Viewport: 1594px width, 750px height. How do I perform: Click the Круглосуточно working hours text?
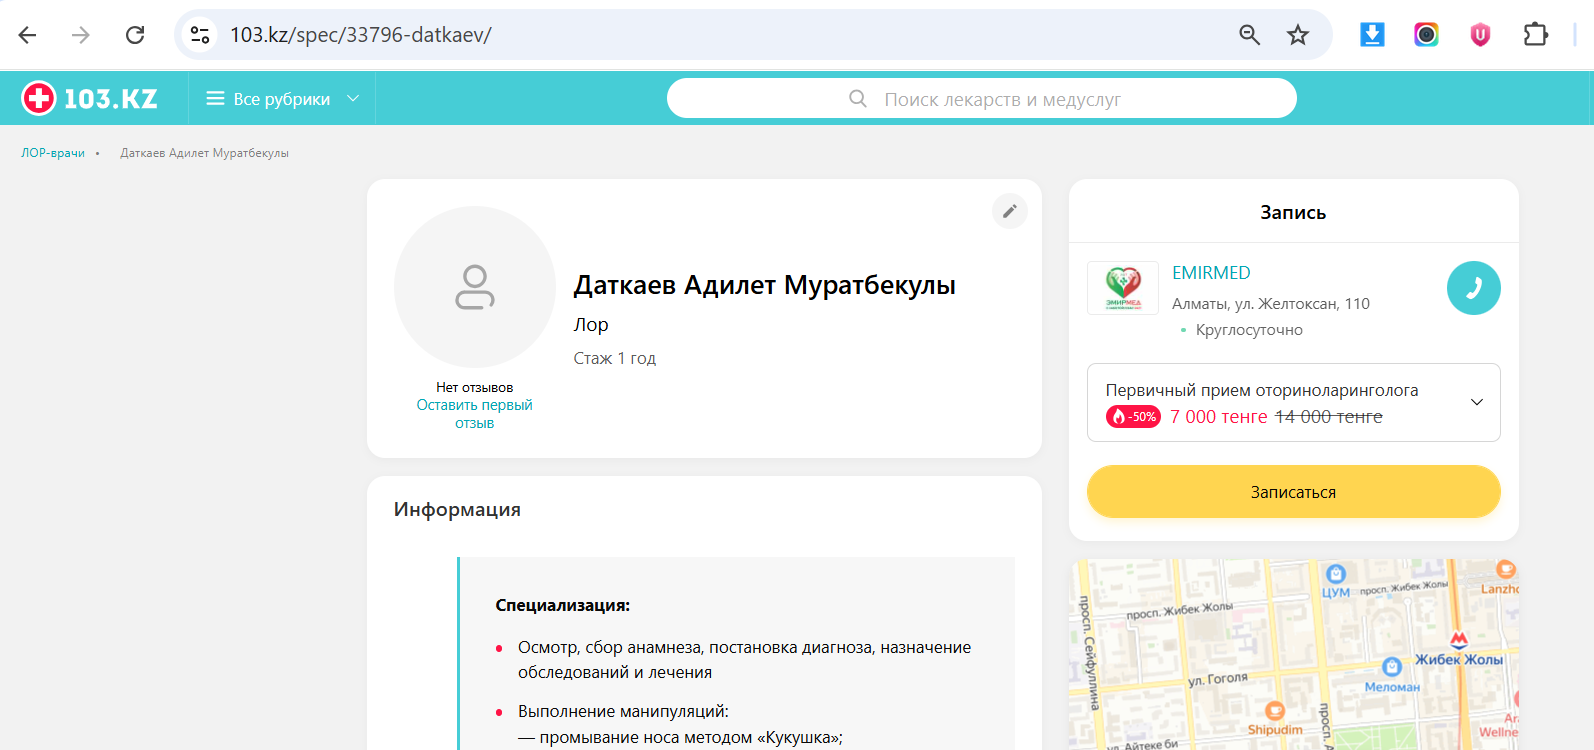(1249, 330)
